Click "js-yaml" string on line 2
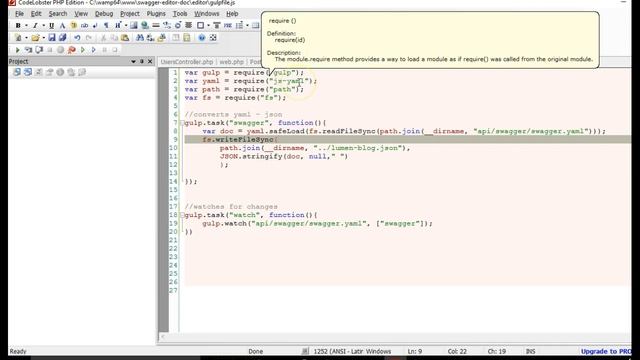Image resolution: width=640 pixels, height=360 pixels. click(289, 81)
